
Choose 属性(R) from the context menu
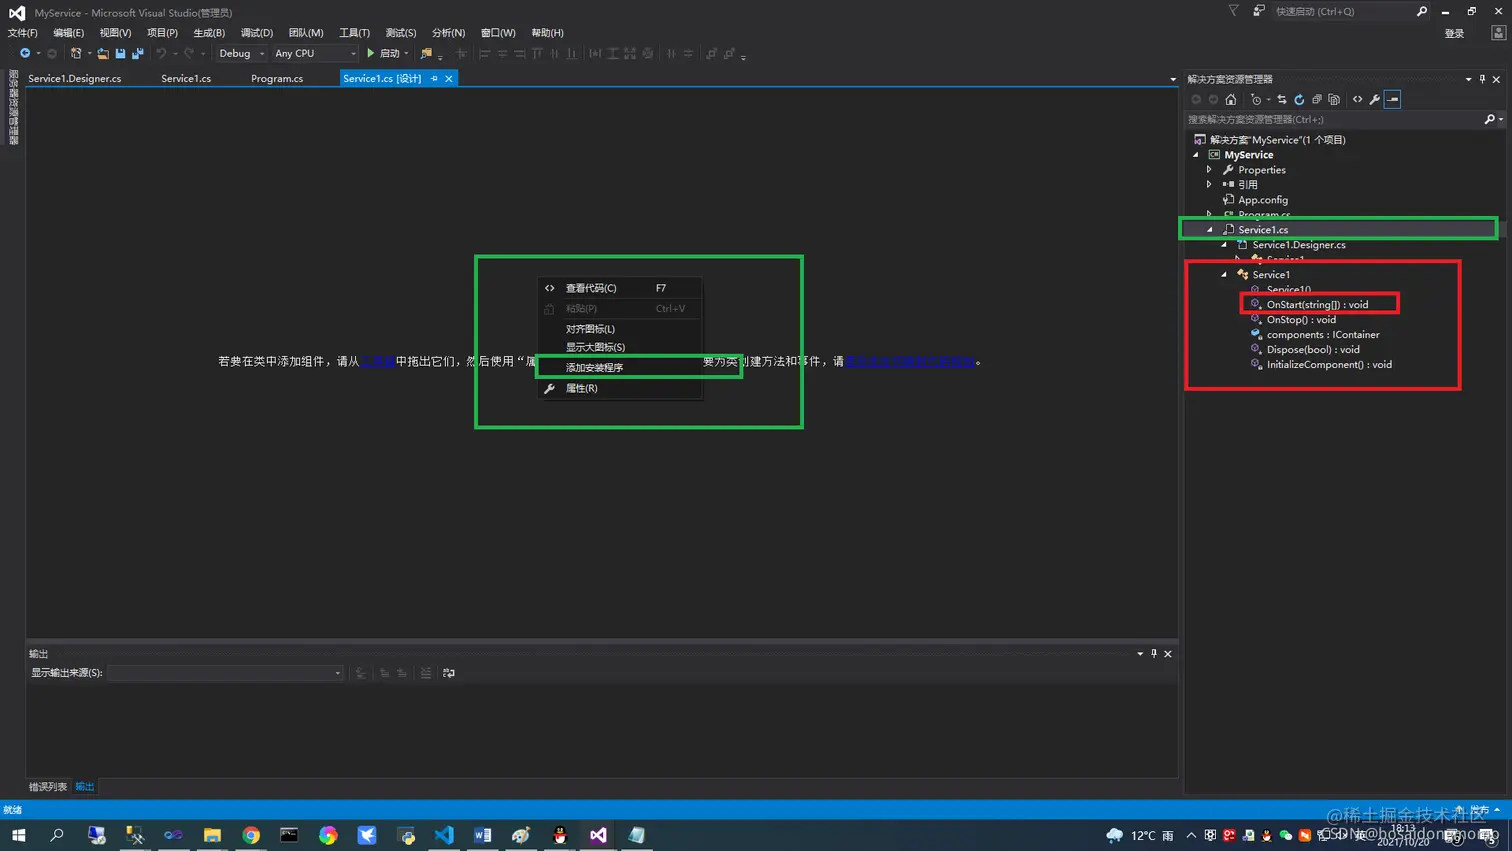point(620,388)
